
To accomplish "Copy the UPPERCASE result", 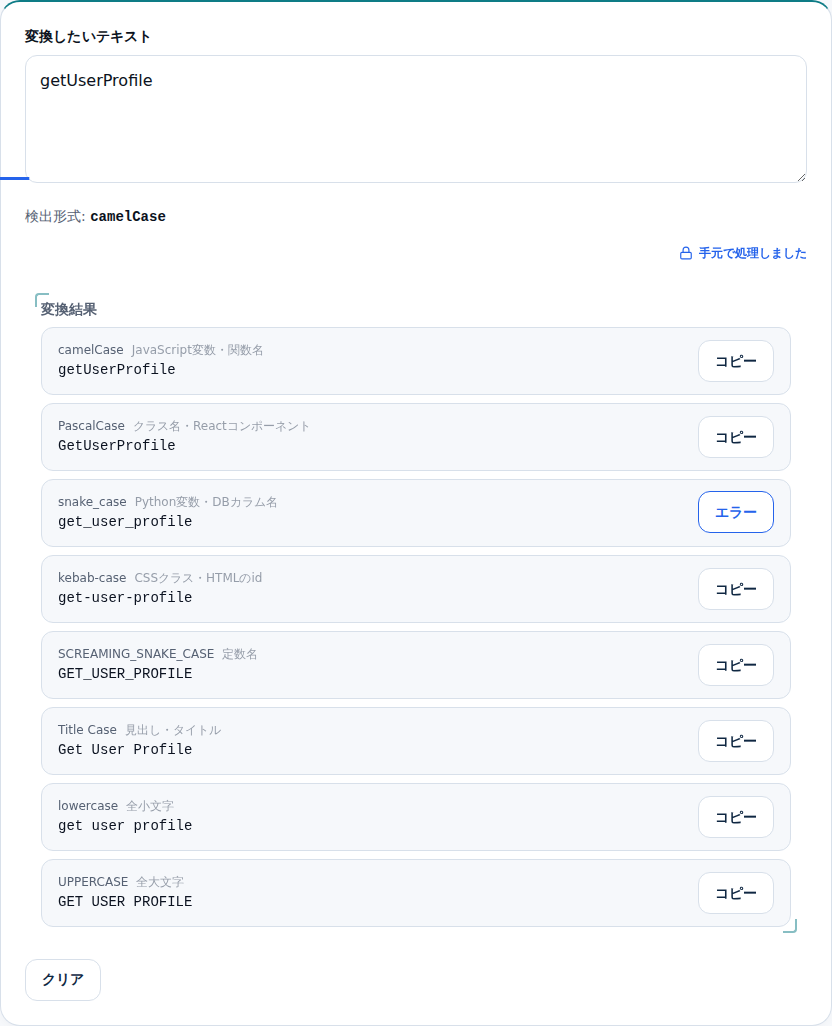I will click(x=736, y=893).
